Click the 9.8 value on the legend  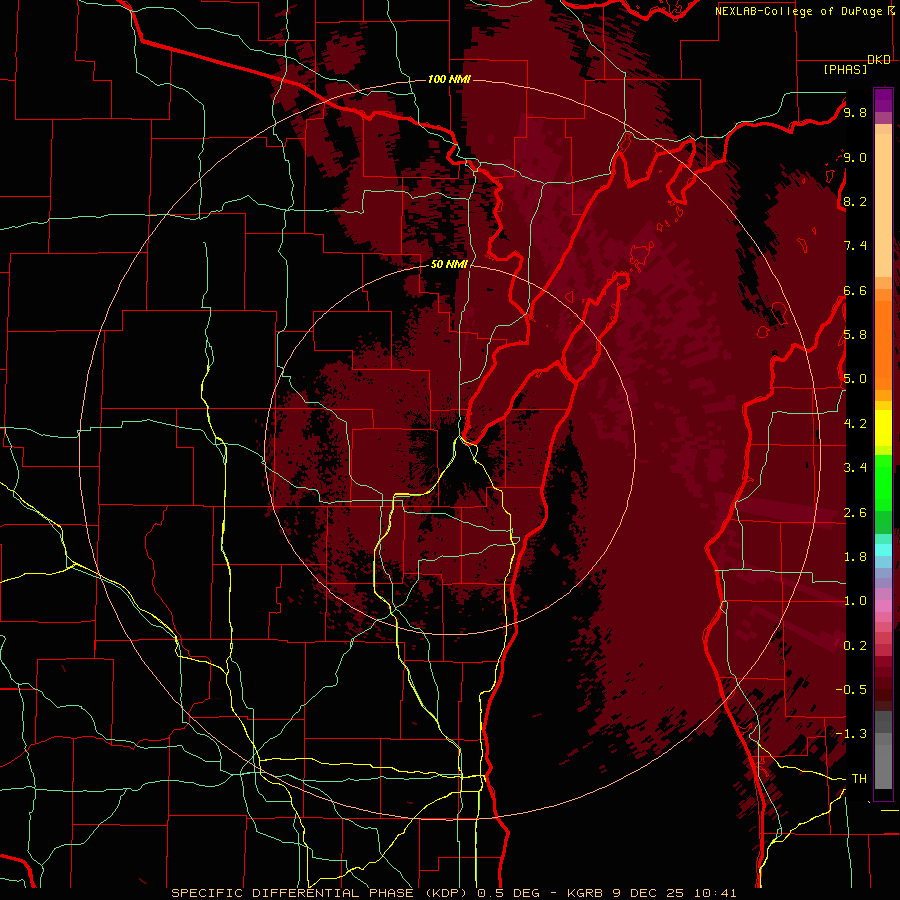[x=855, y=113]
